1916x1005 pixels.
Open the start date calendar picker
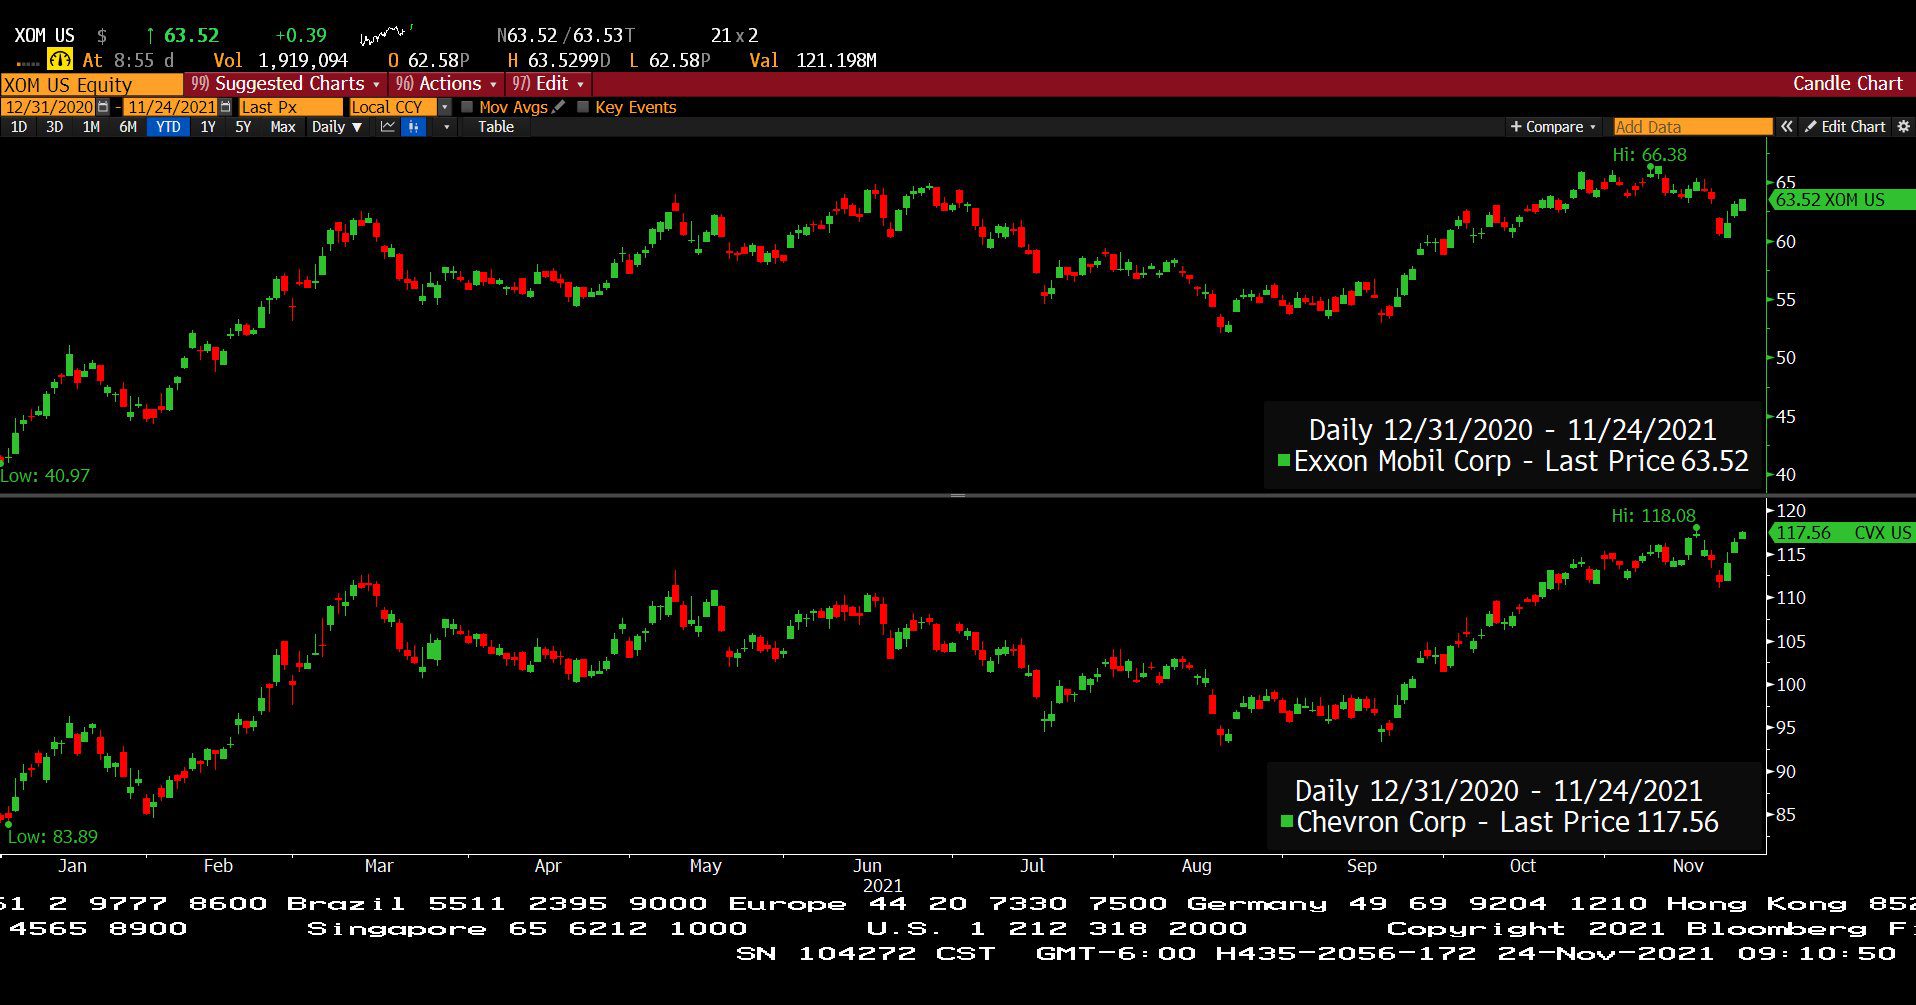point(103,107)
